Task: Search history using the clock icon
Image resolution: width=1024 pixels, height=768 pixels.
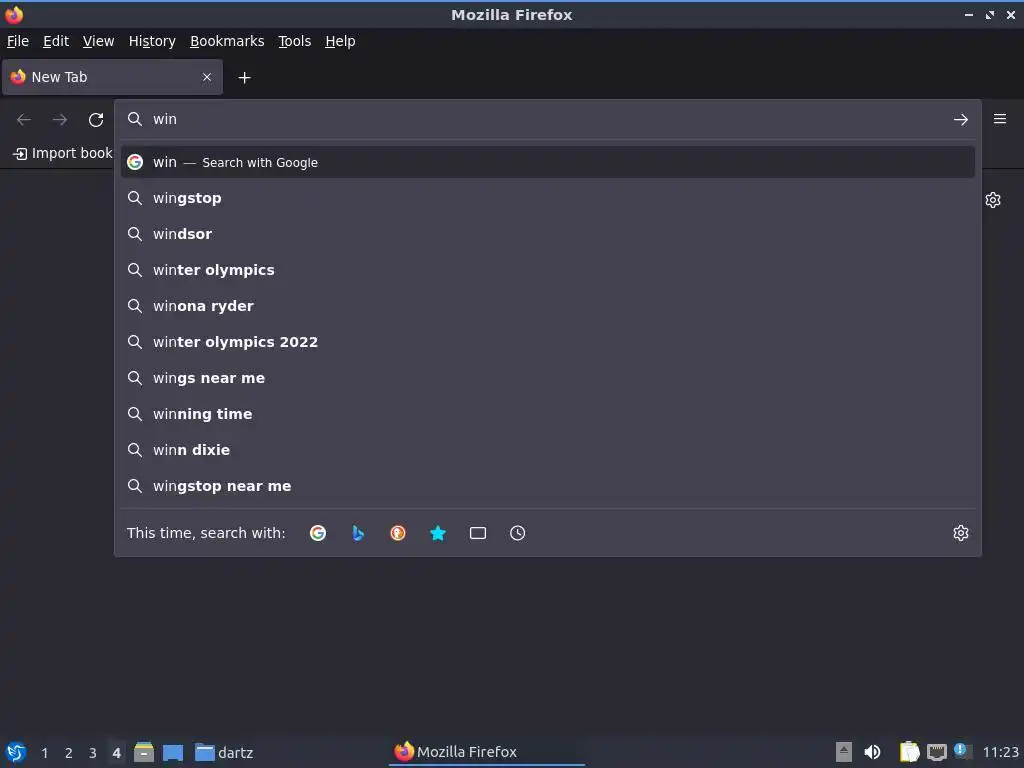Action: [x=517, y=533]
